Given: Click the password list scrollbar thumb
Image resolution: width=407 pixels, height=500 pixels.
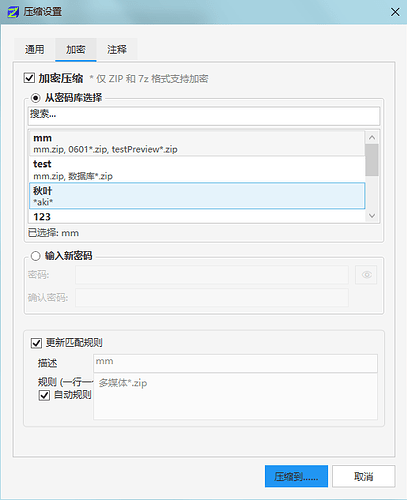Looking at the screenshot, I should 372,160.
